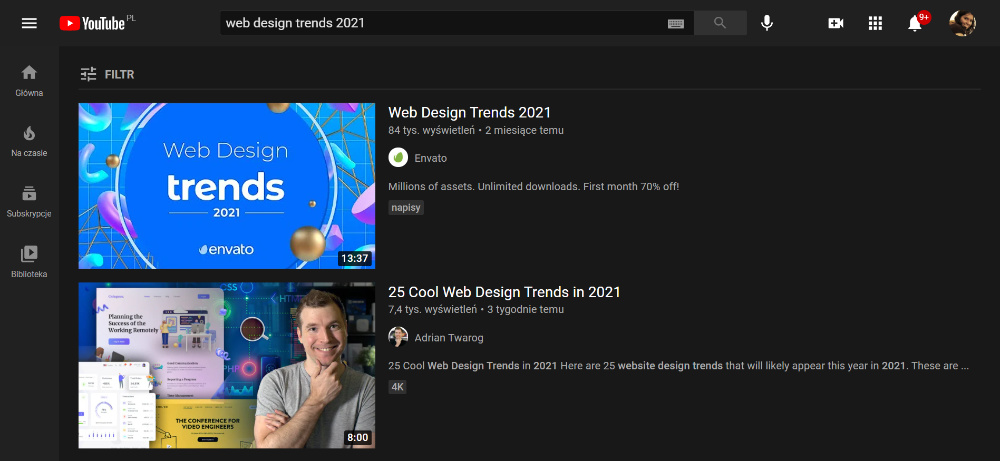Open the YouTube apps grid
Image resolution: width=1000 pixels, height=461 pixels.
(x=876, y=24)
